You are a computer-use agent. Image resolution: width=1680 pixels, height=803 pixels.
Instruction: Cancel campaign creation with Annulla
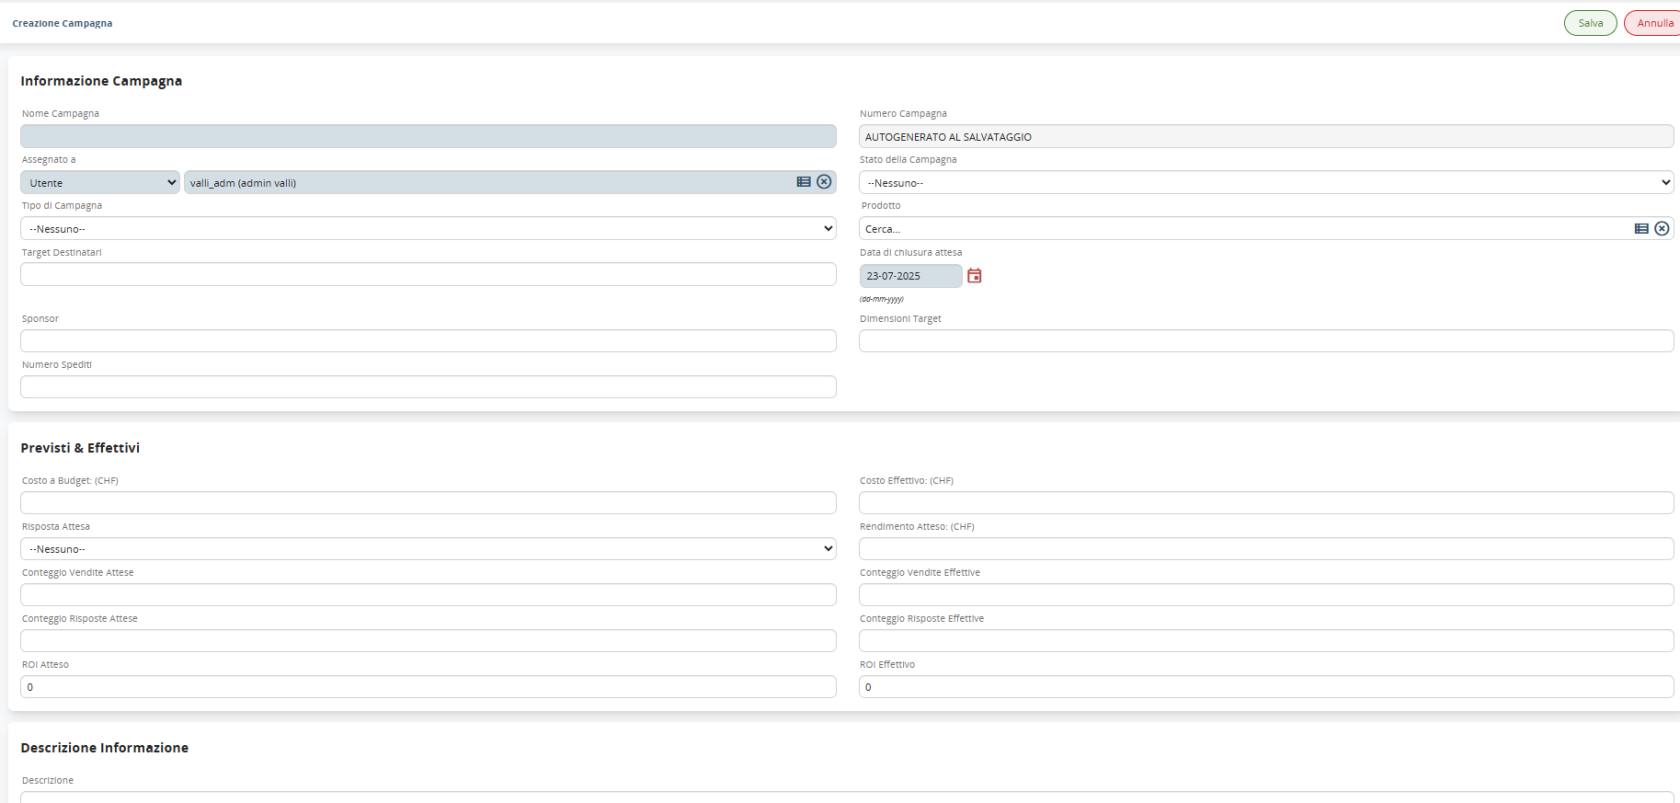coord(1654,23)
